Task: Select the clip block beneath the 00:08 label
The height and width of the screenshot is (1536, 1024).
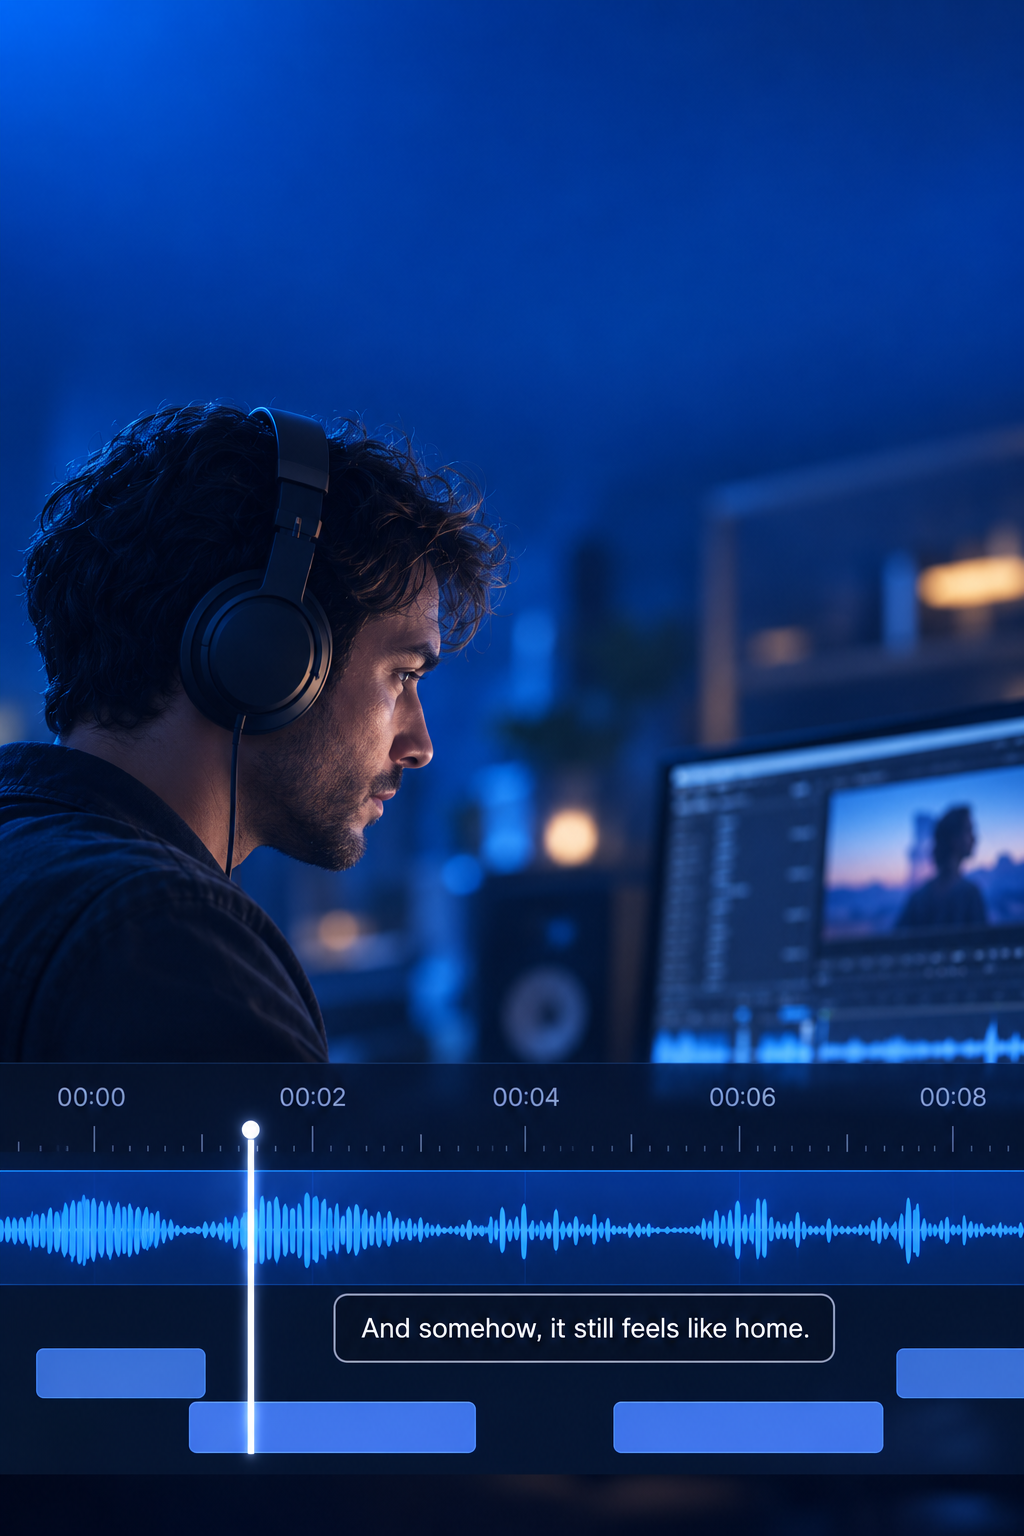Action: pyautogui.click(x=960, y=1373)
